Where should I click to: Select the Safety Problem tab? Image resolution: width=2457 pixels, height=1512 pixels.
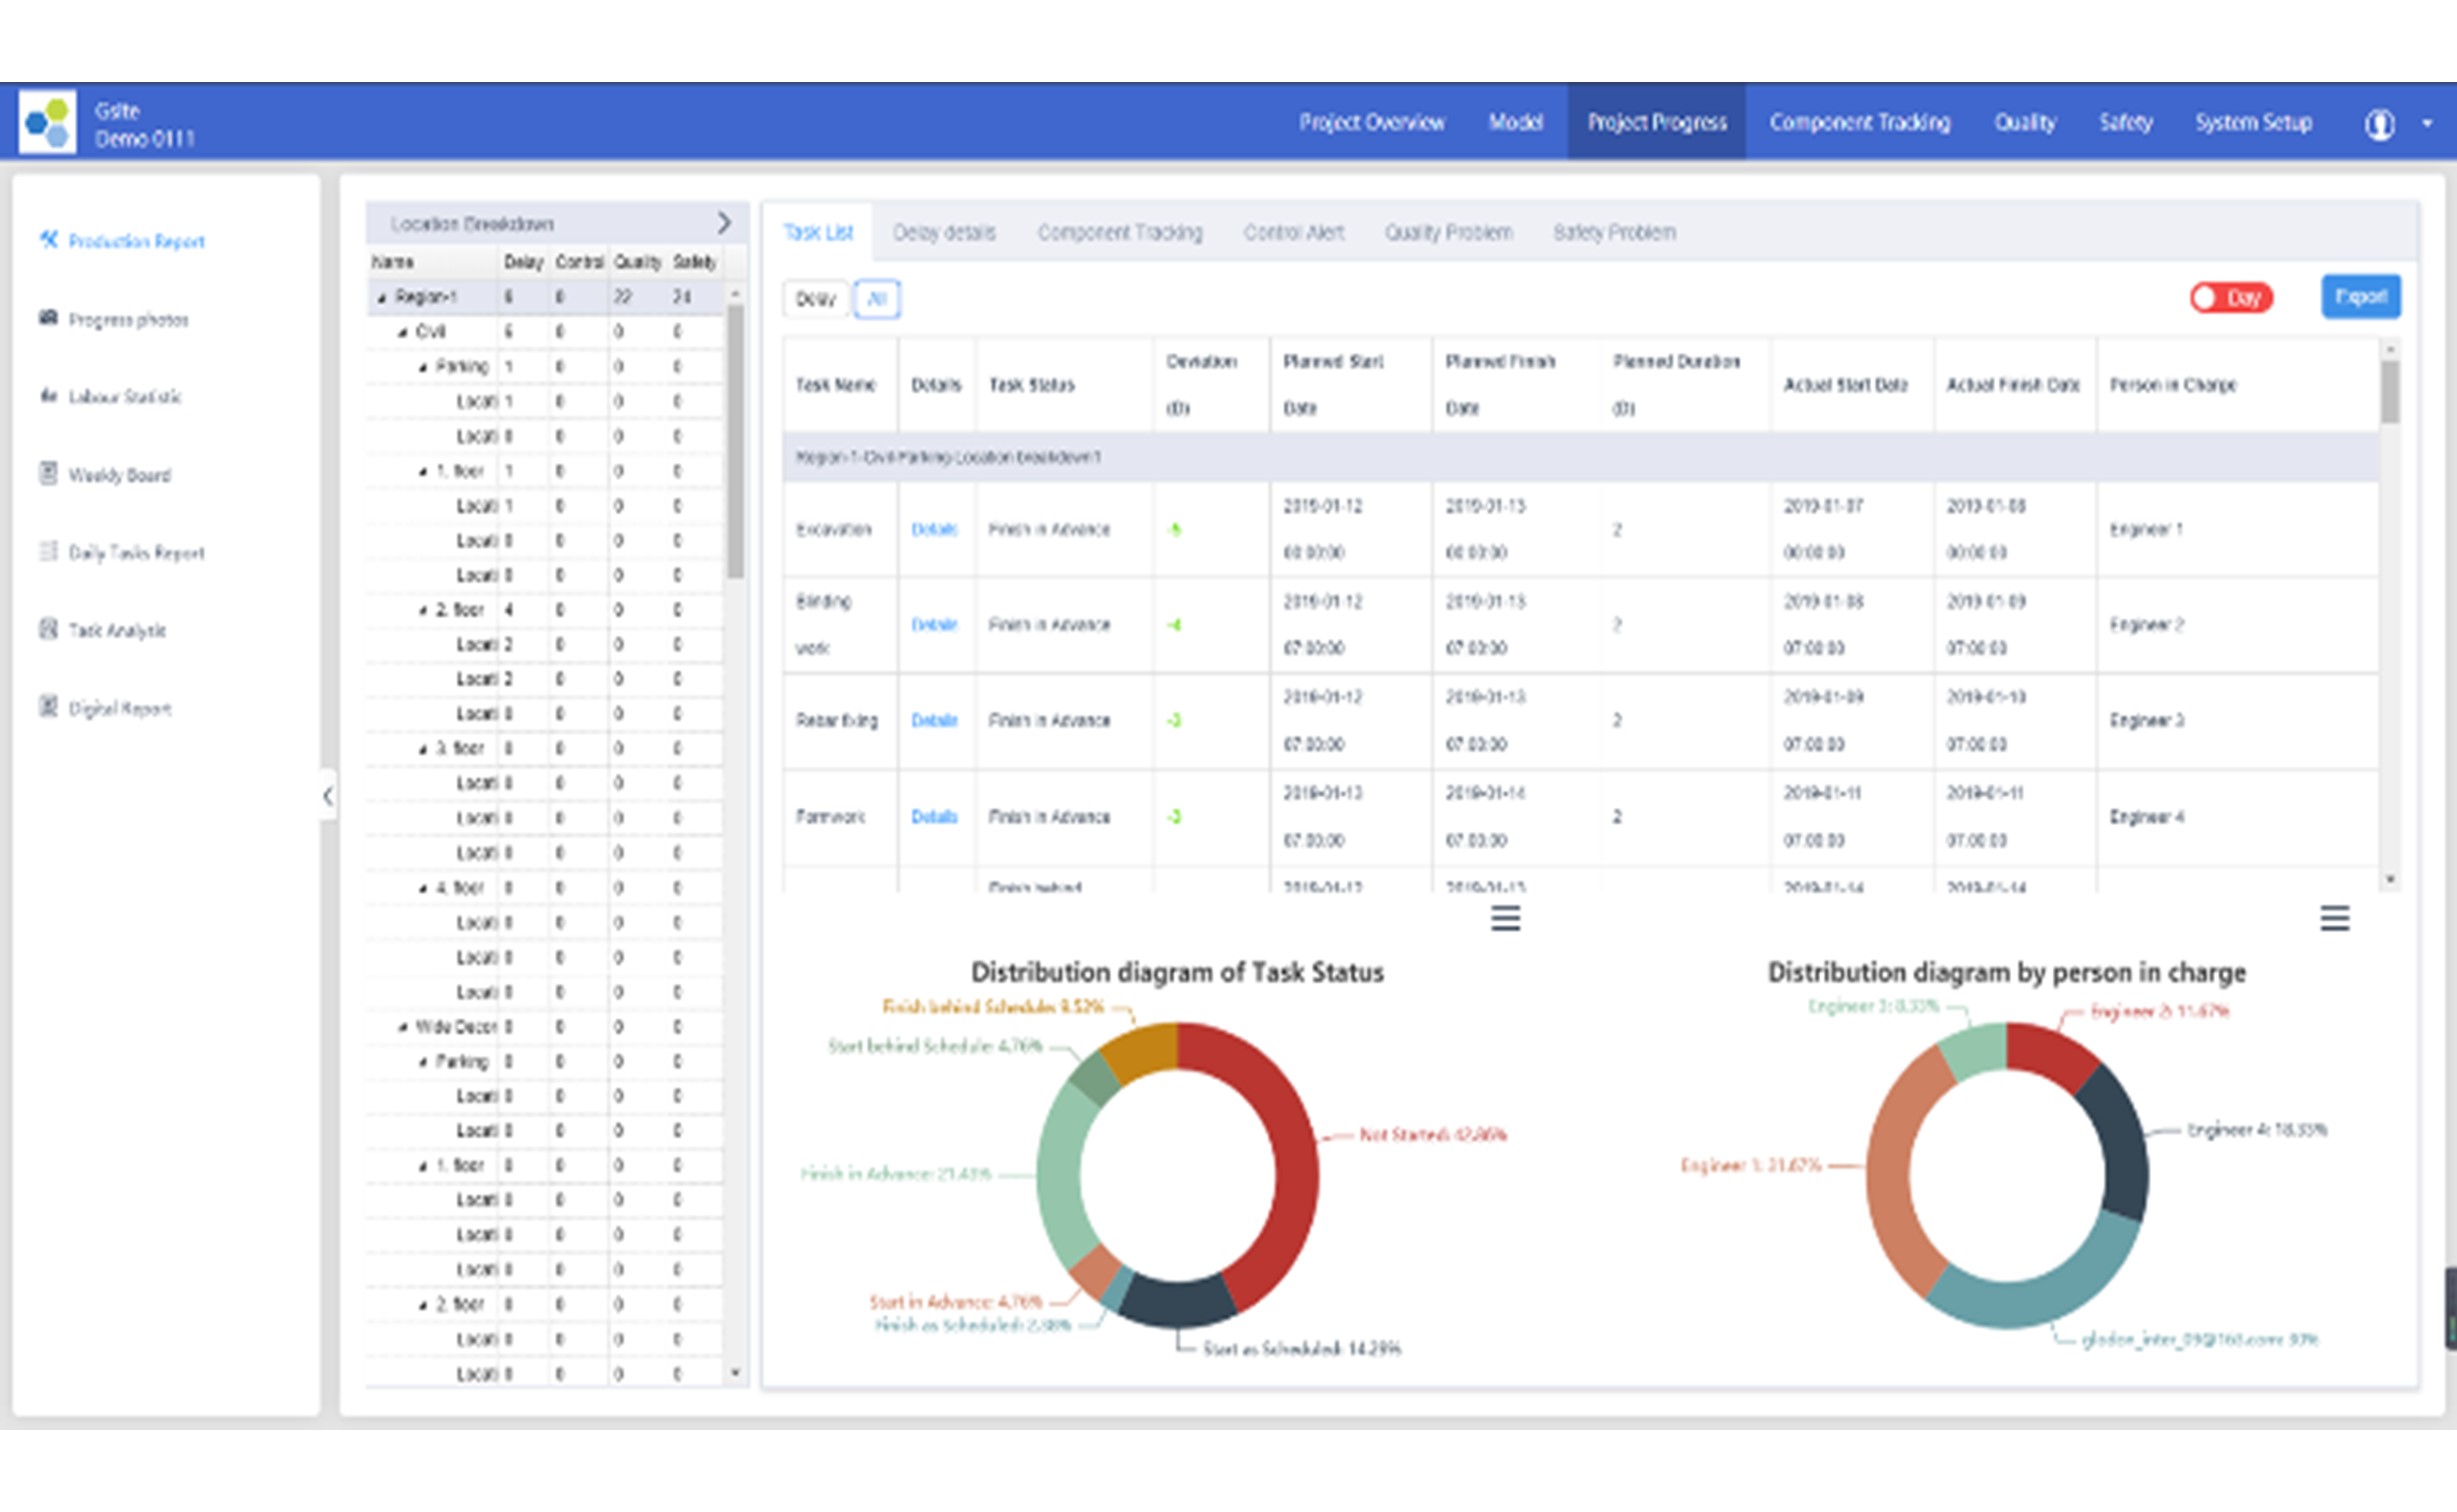click(1614, 232)
